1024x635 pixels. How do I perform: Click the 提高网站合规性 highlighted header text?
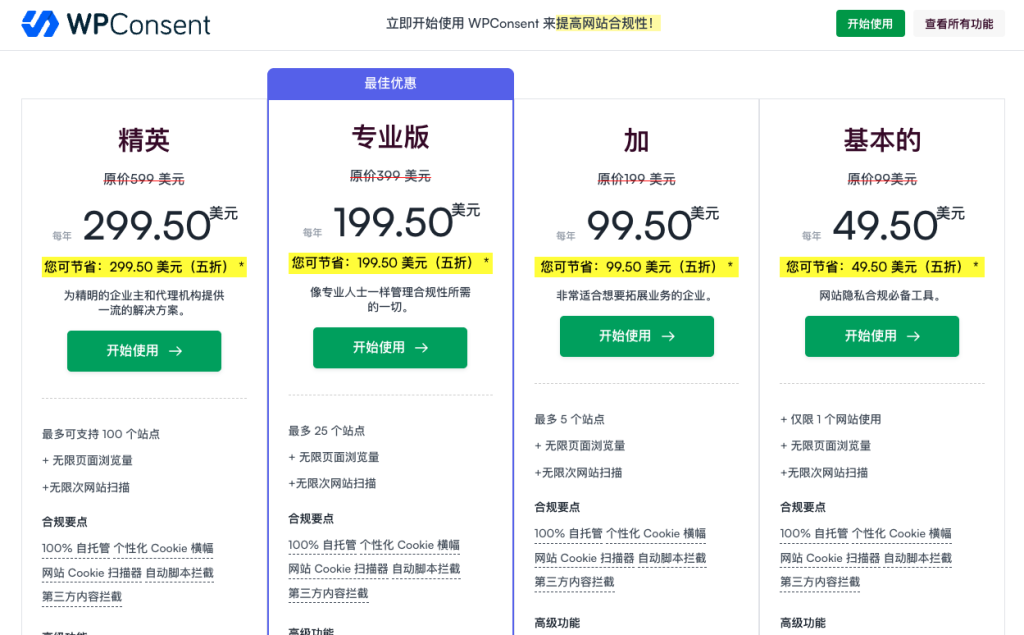pyautogui.click(x=608, y=23)
